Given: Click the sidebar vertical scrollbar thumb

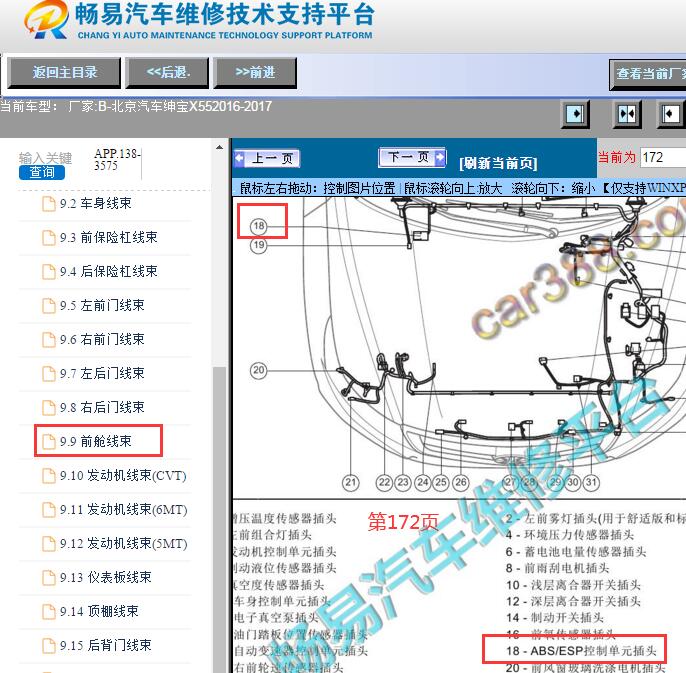Looking at the screenshot, I should pos(219,519).
